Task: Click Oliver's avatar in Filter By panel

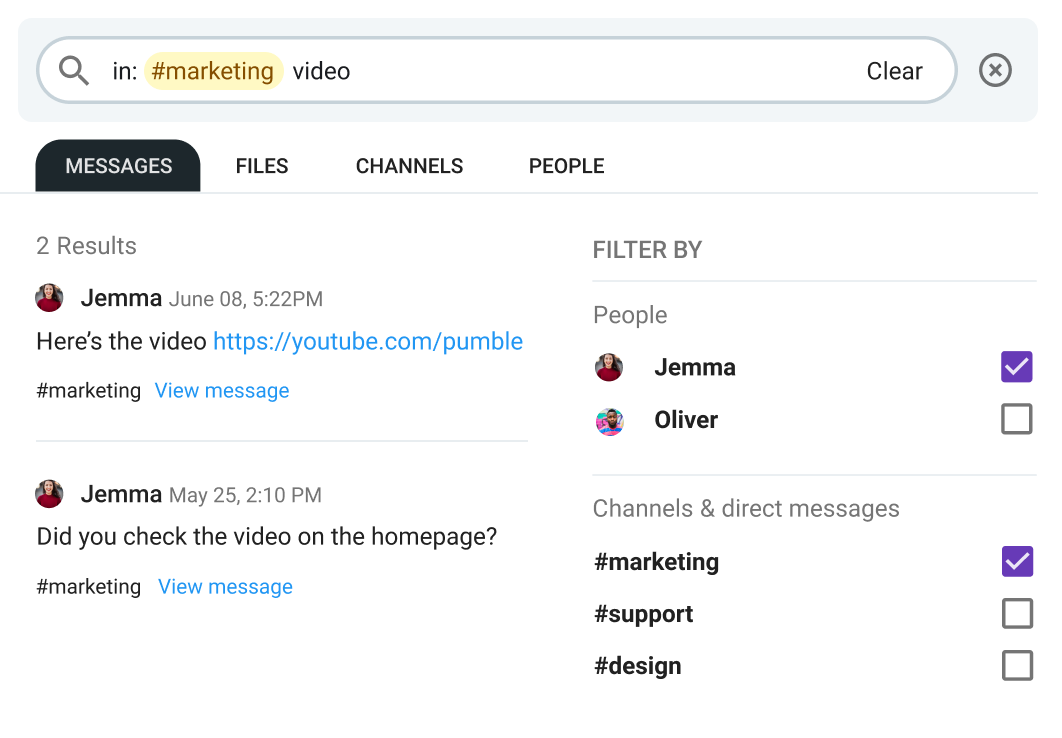Action: pyautogui.click(x=610, y=422)
